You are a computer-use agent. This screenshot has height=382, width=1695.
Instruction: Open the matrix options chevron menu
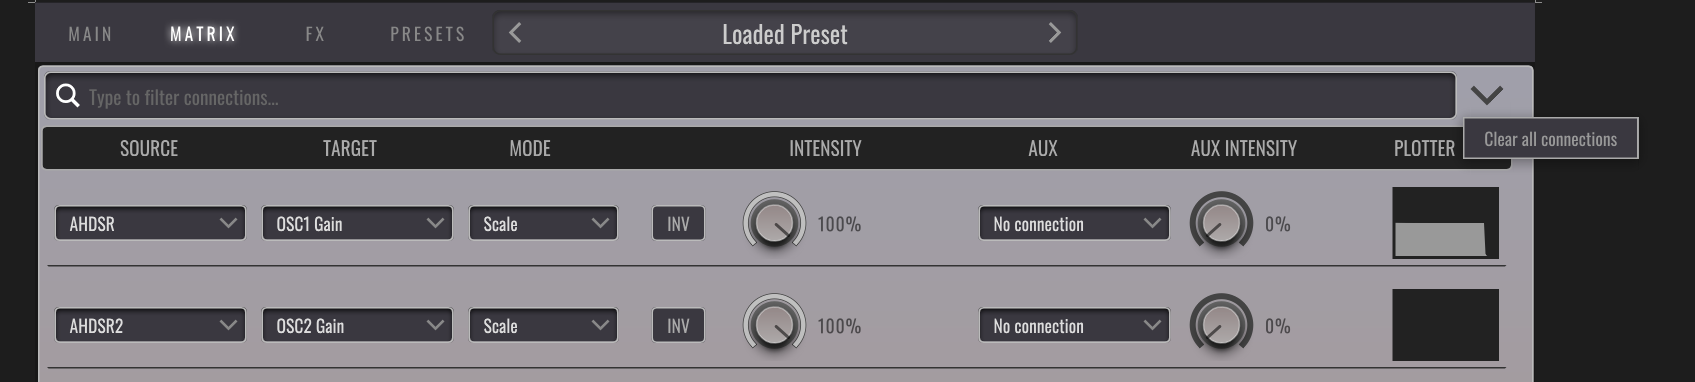(x=1487, y=96)
